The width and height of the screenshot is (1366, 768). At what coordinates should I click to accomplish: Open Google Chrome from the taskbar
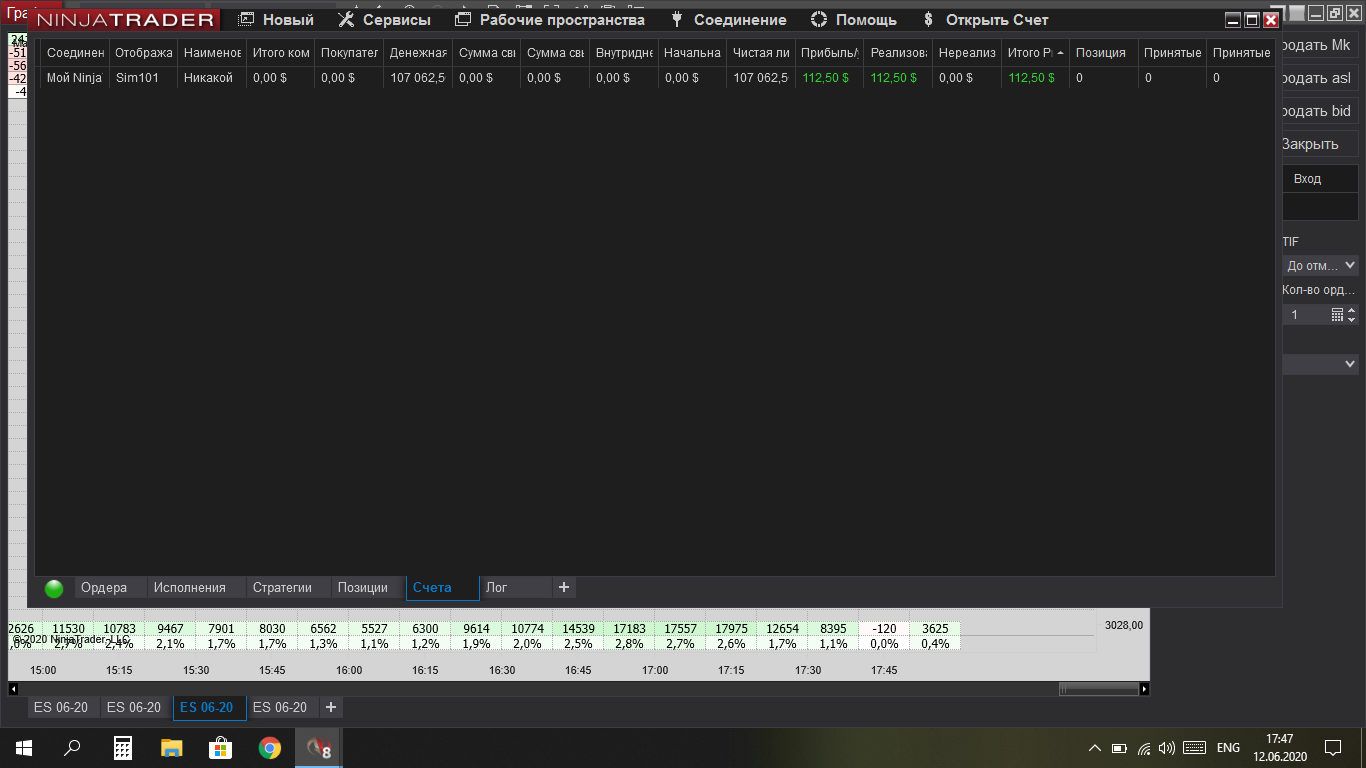click(x=270, y=747)
